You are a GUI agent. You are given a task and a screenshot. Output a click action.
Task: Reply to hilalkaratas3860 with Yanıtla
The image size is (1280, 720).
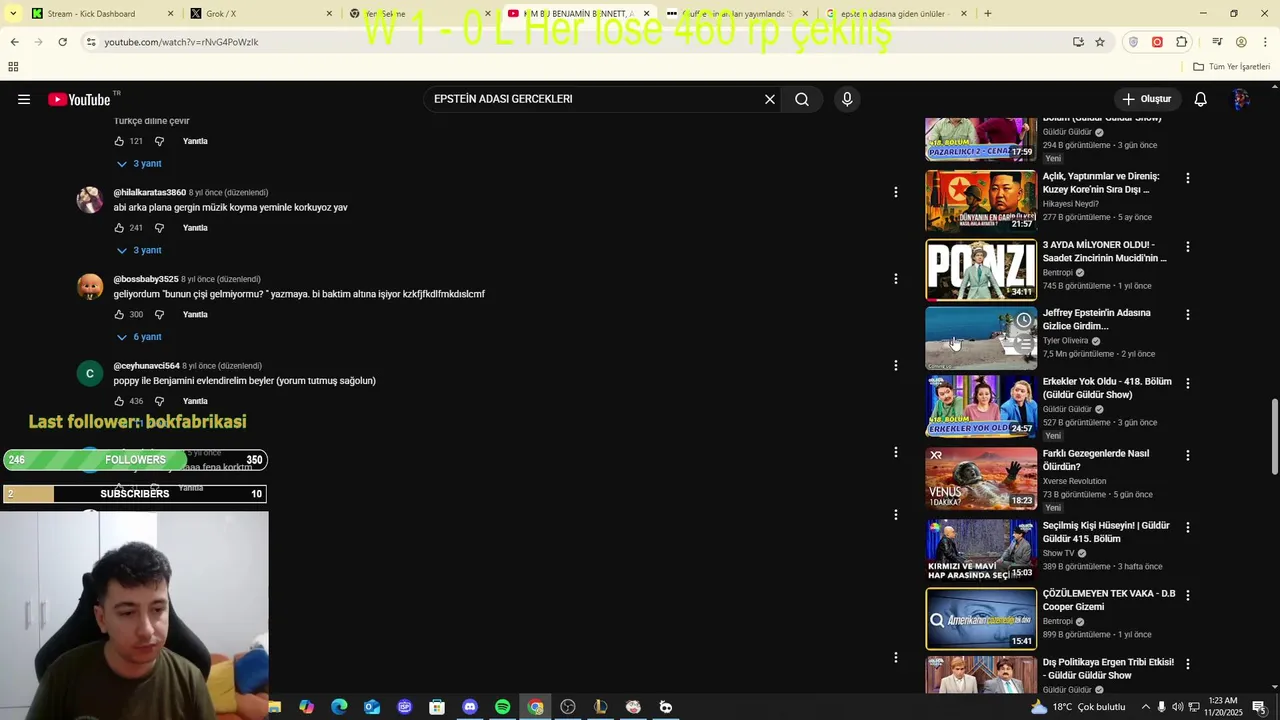(195, 228)
